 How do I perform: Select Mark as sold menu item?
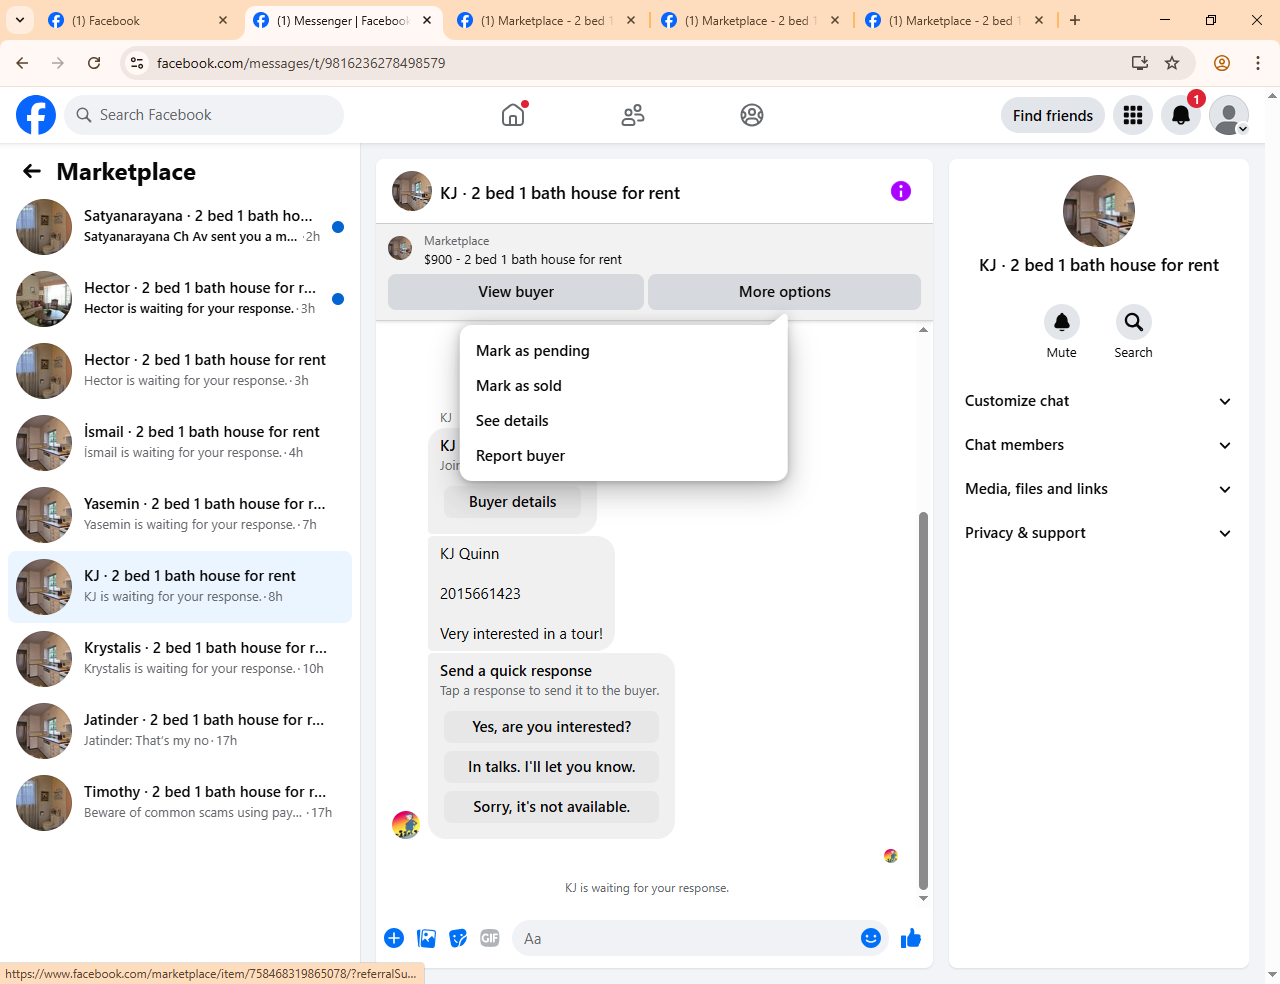point(624,386)
